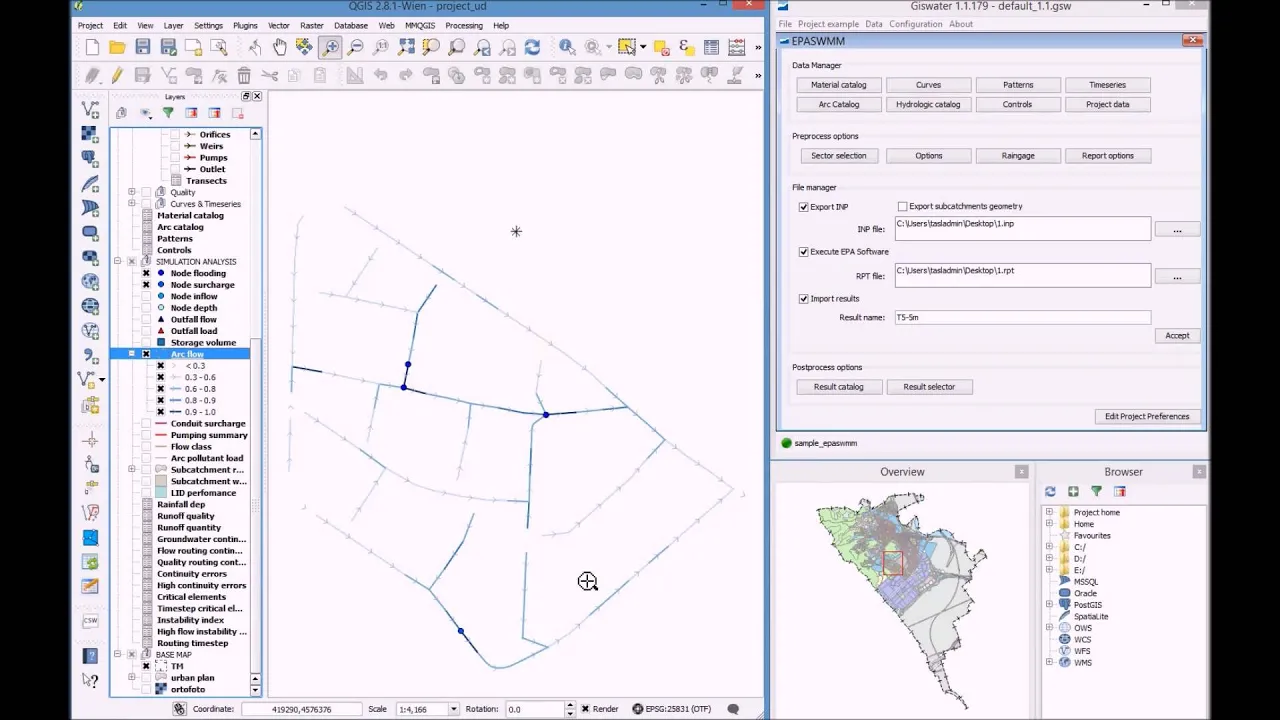Open the Result selector

[x=929, y=387]
